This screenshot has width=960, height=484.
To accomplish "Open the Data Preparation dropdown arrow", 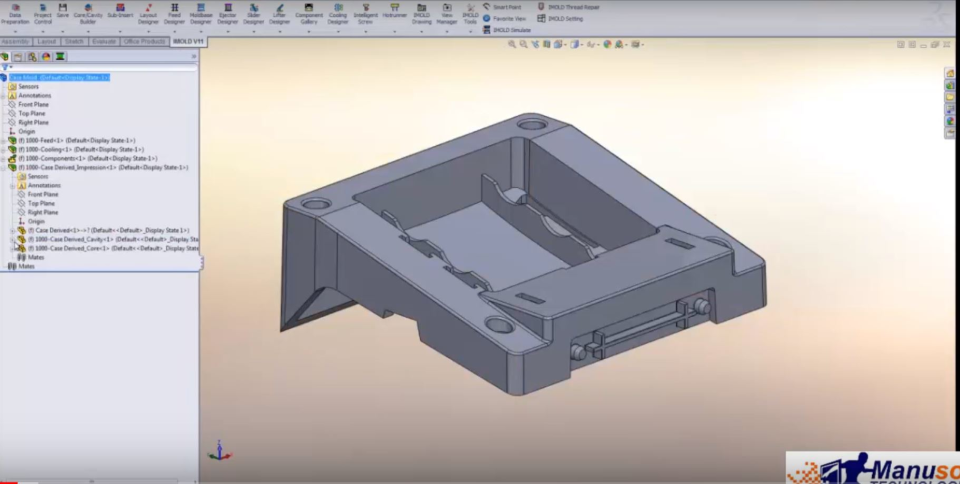I will tap(15, 31).
